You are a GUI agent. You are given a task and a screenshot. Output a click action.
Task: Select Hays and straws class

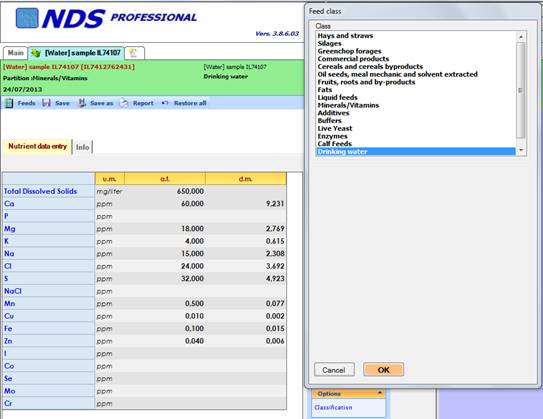[x=345, y=36]
